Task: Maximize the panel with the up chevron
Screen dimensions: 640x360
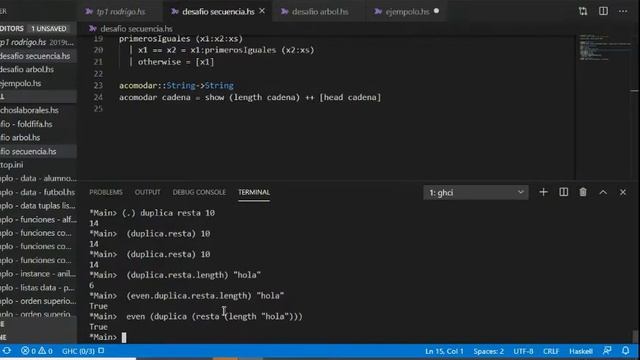Action: point(603,192)
